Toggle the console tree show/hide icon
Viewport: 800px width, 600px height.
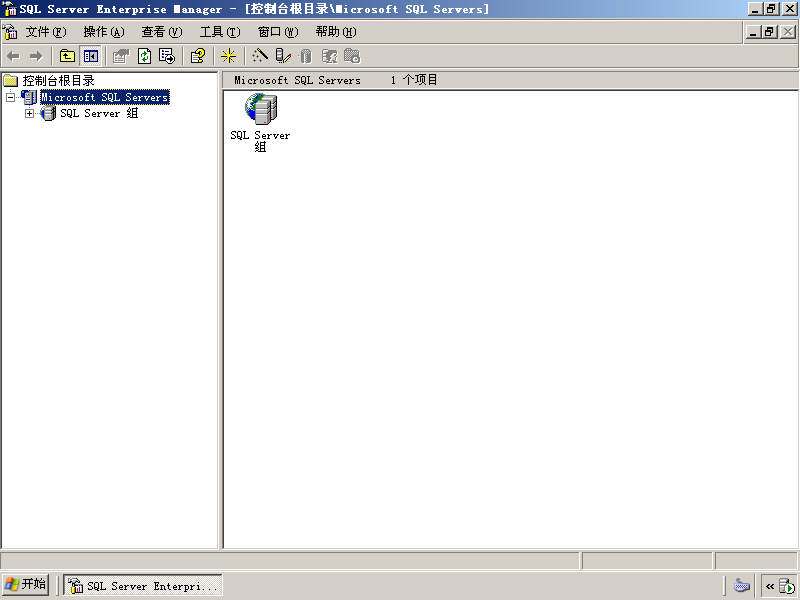coord(90,56)
